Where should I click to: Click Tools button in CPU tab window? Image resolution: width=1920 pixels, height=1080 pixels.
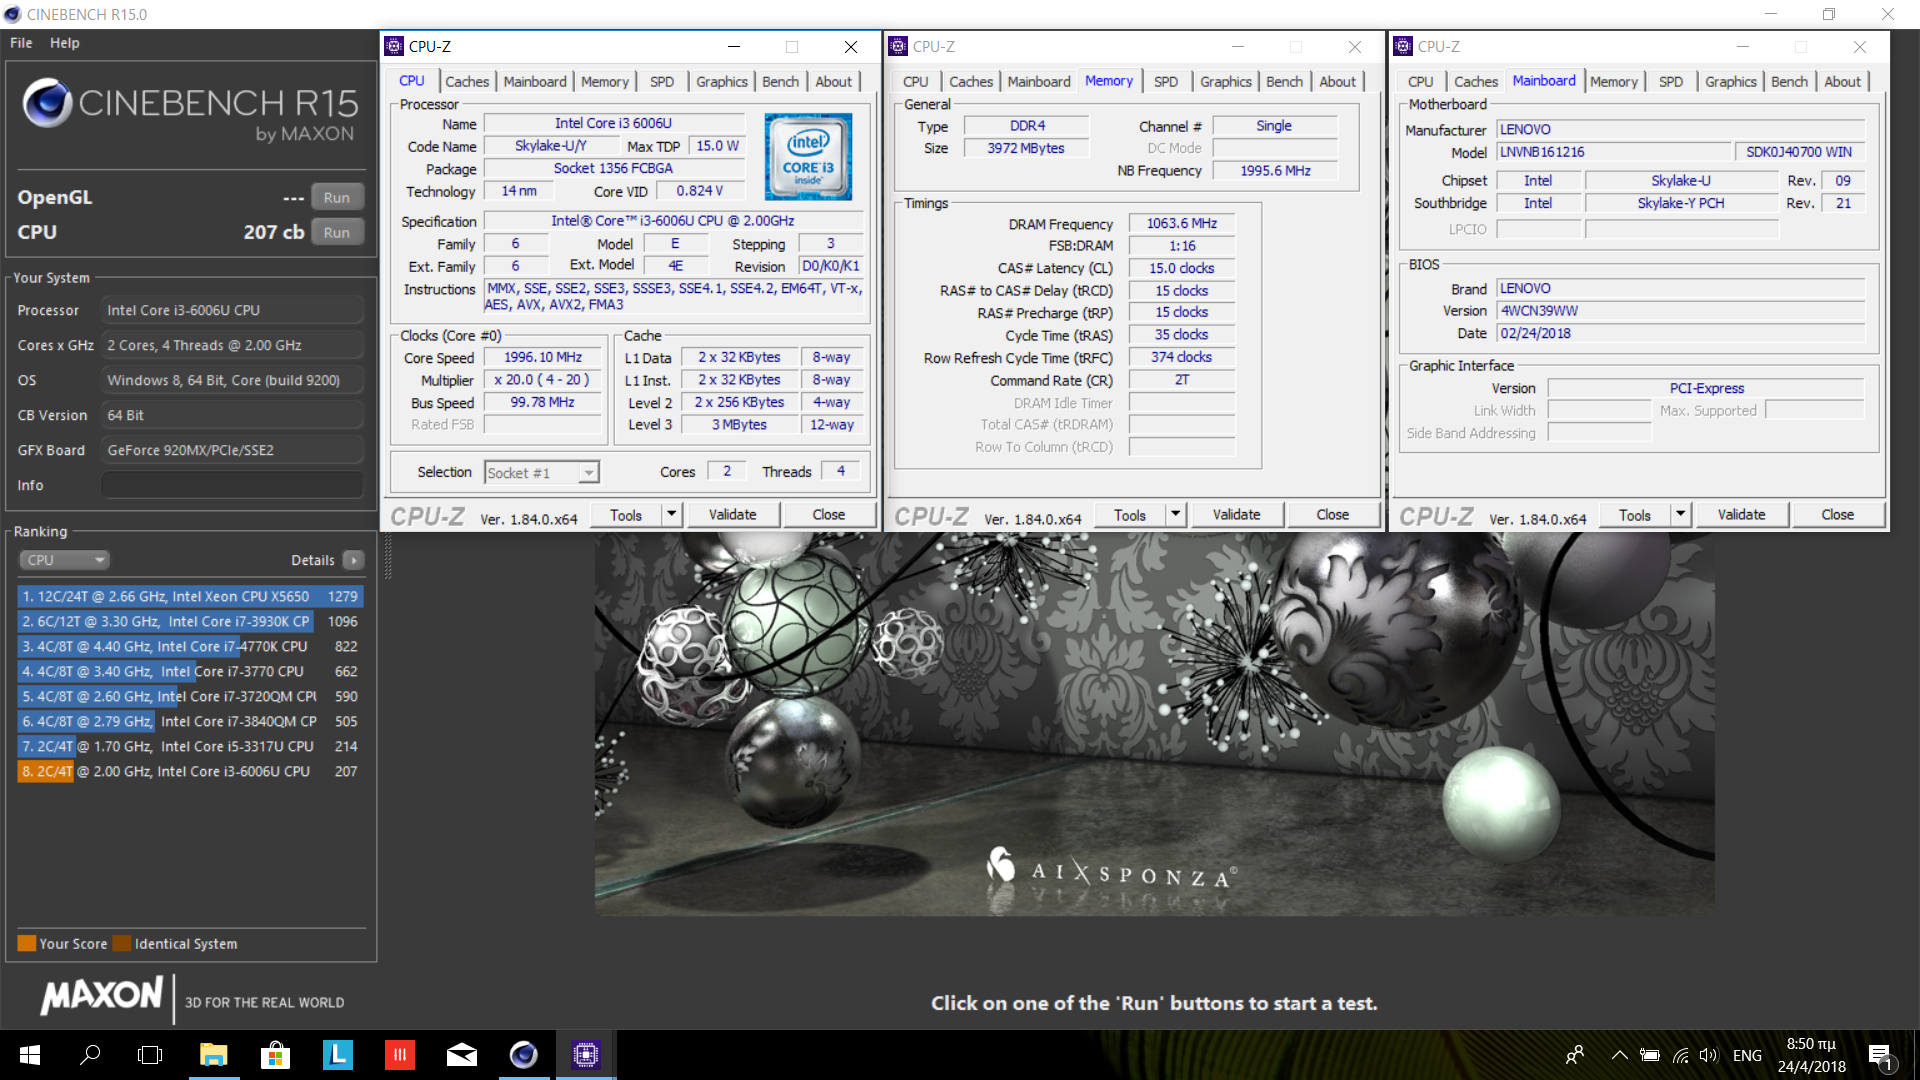[626, 515]
